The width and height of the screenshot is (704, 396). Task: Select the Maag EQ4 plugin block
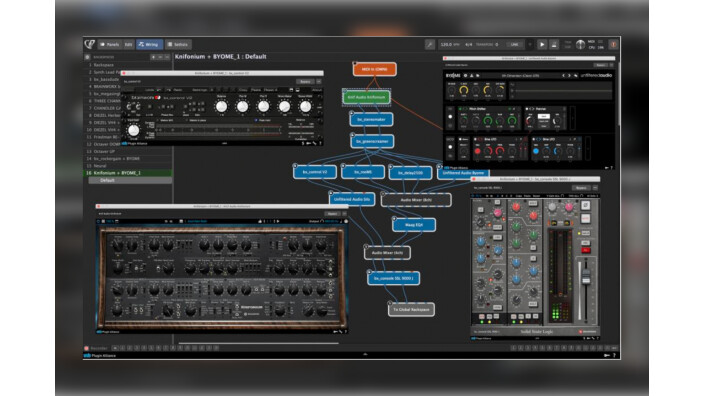coord(414,225)
